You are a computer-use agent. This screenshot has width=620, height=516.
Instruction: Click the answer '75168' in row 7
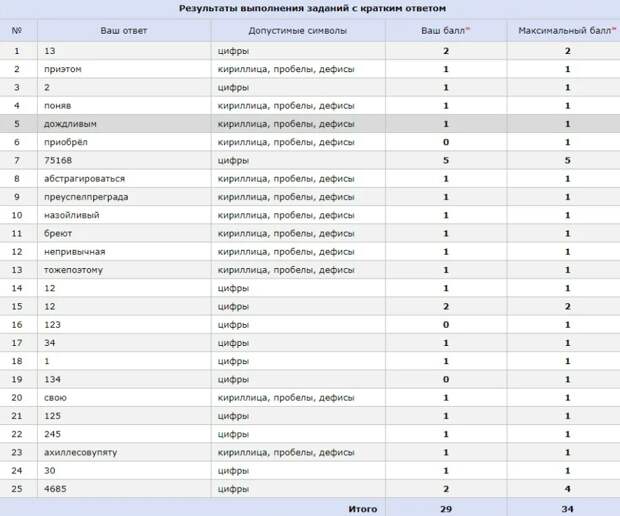coord(58,161)
